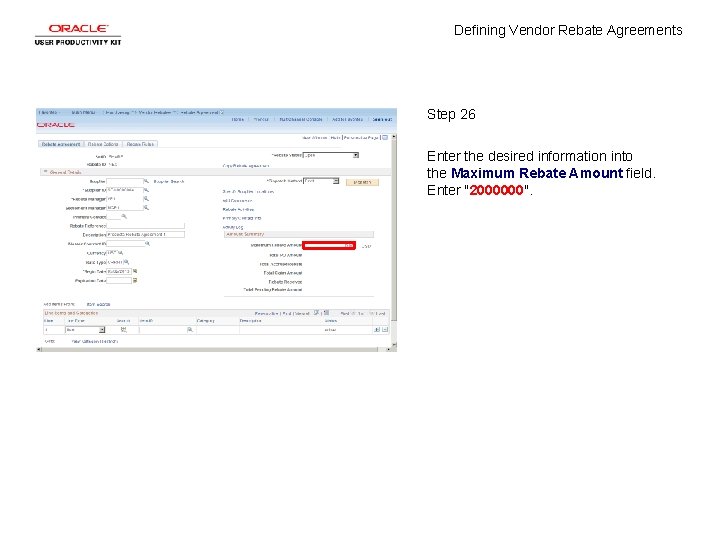
Task: Click the zoom grid icon in Line Items header
Action: tap(316, 313)
